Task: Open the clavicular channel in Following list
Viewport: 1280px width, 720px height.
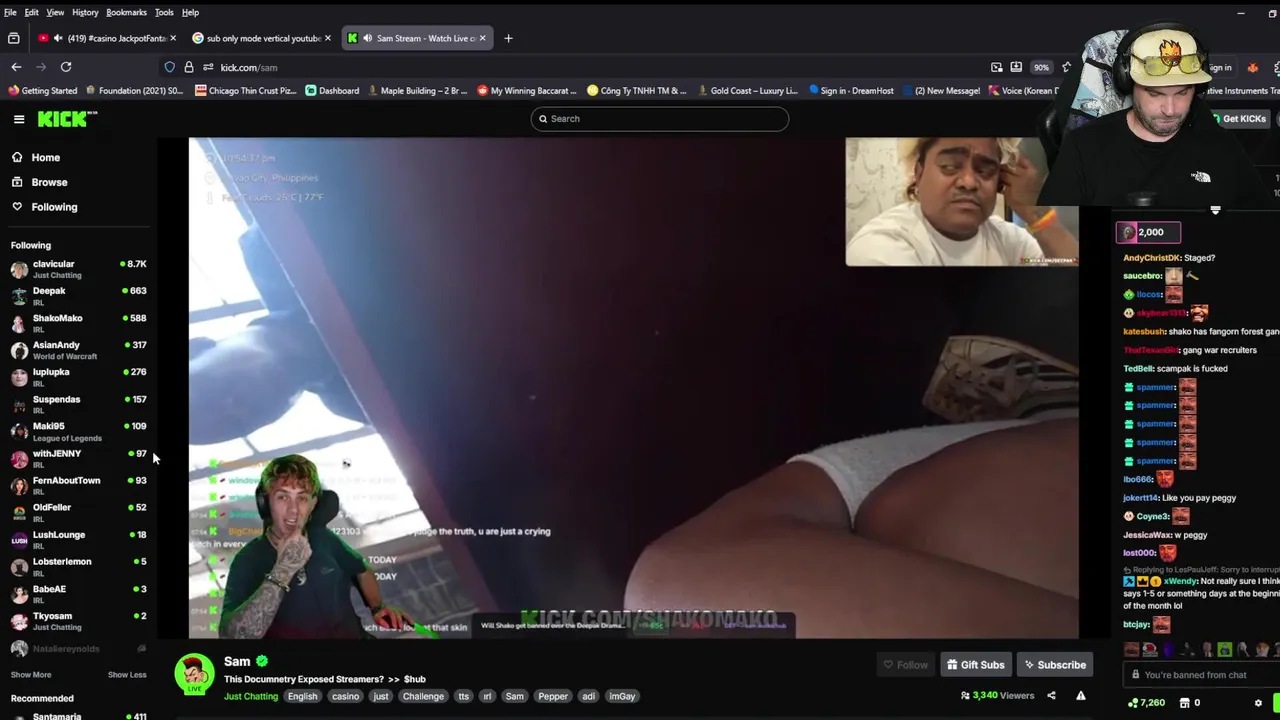Action: 78,269
